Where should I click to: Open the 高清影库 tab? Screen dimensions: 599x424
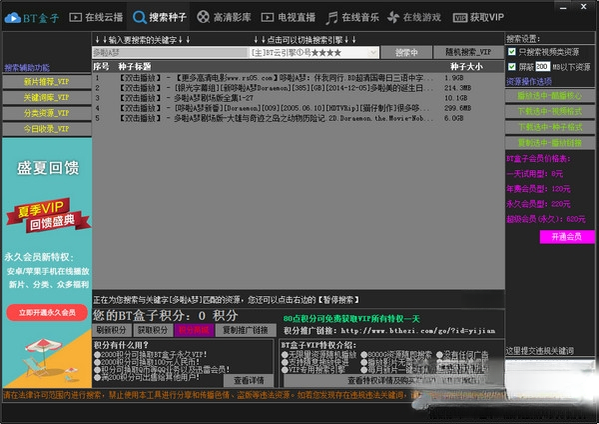[x=224, y=17]
